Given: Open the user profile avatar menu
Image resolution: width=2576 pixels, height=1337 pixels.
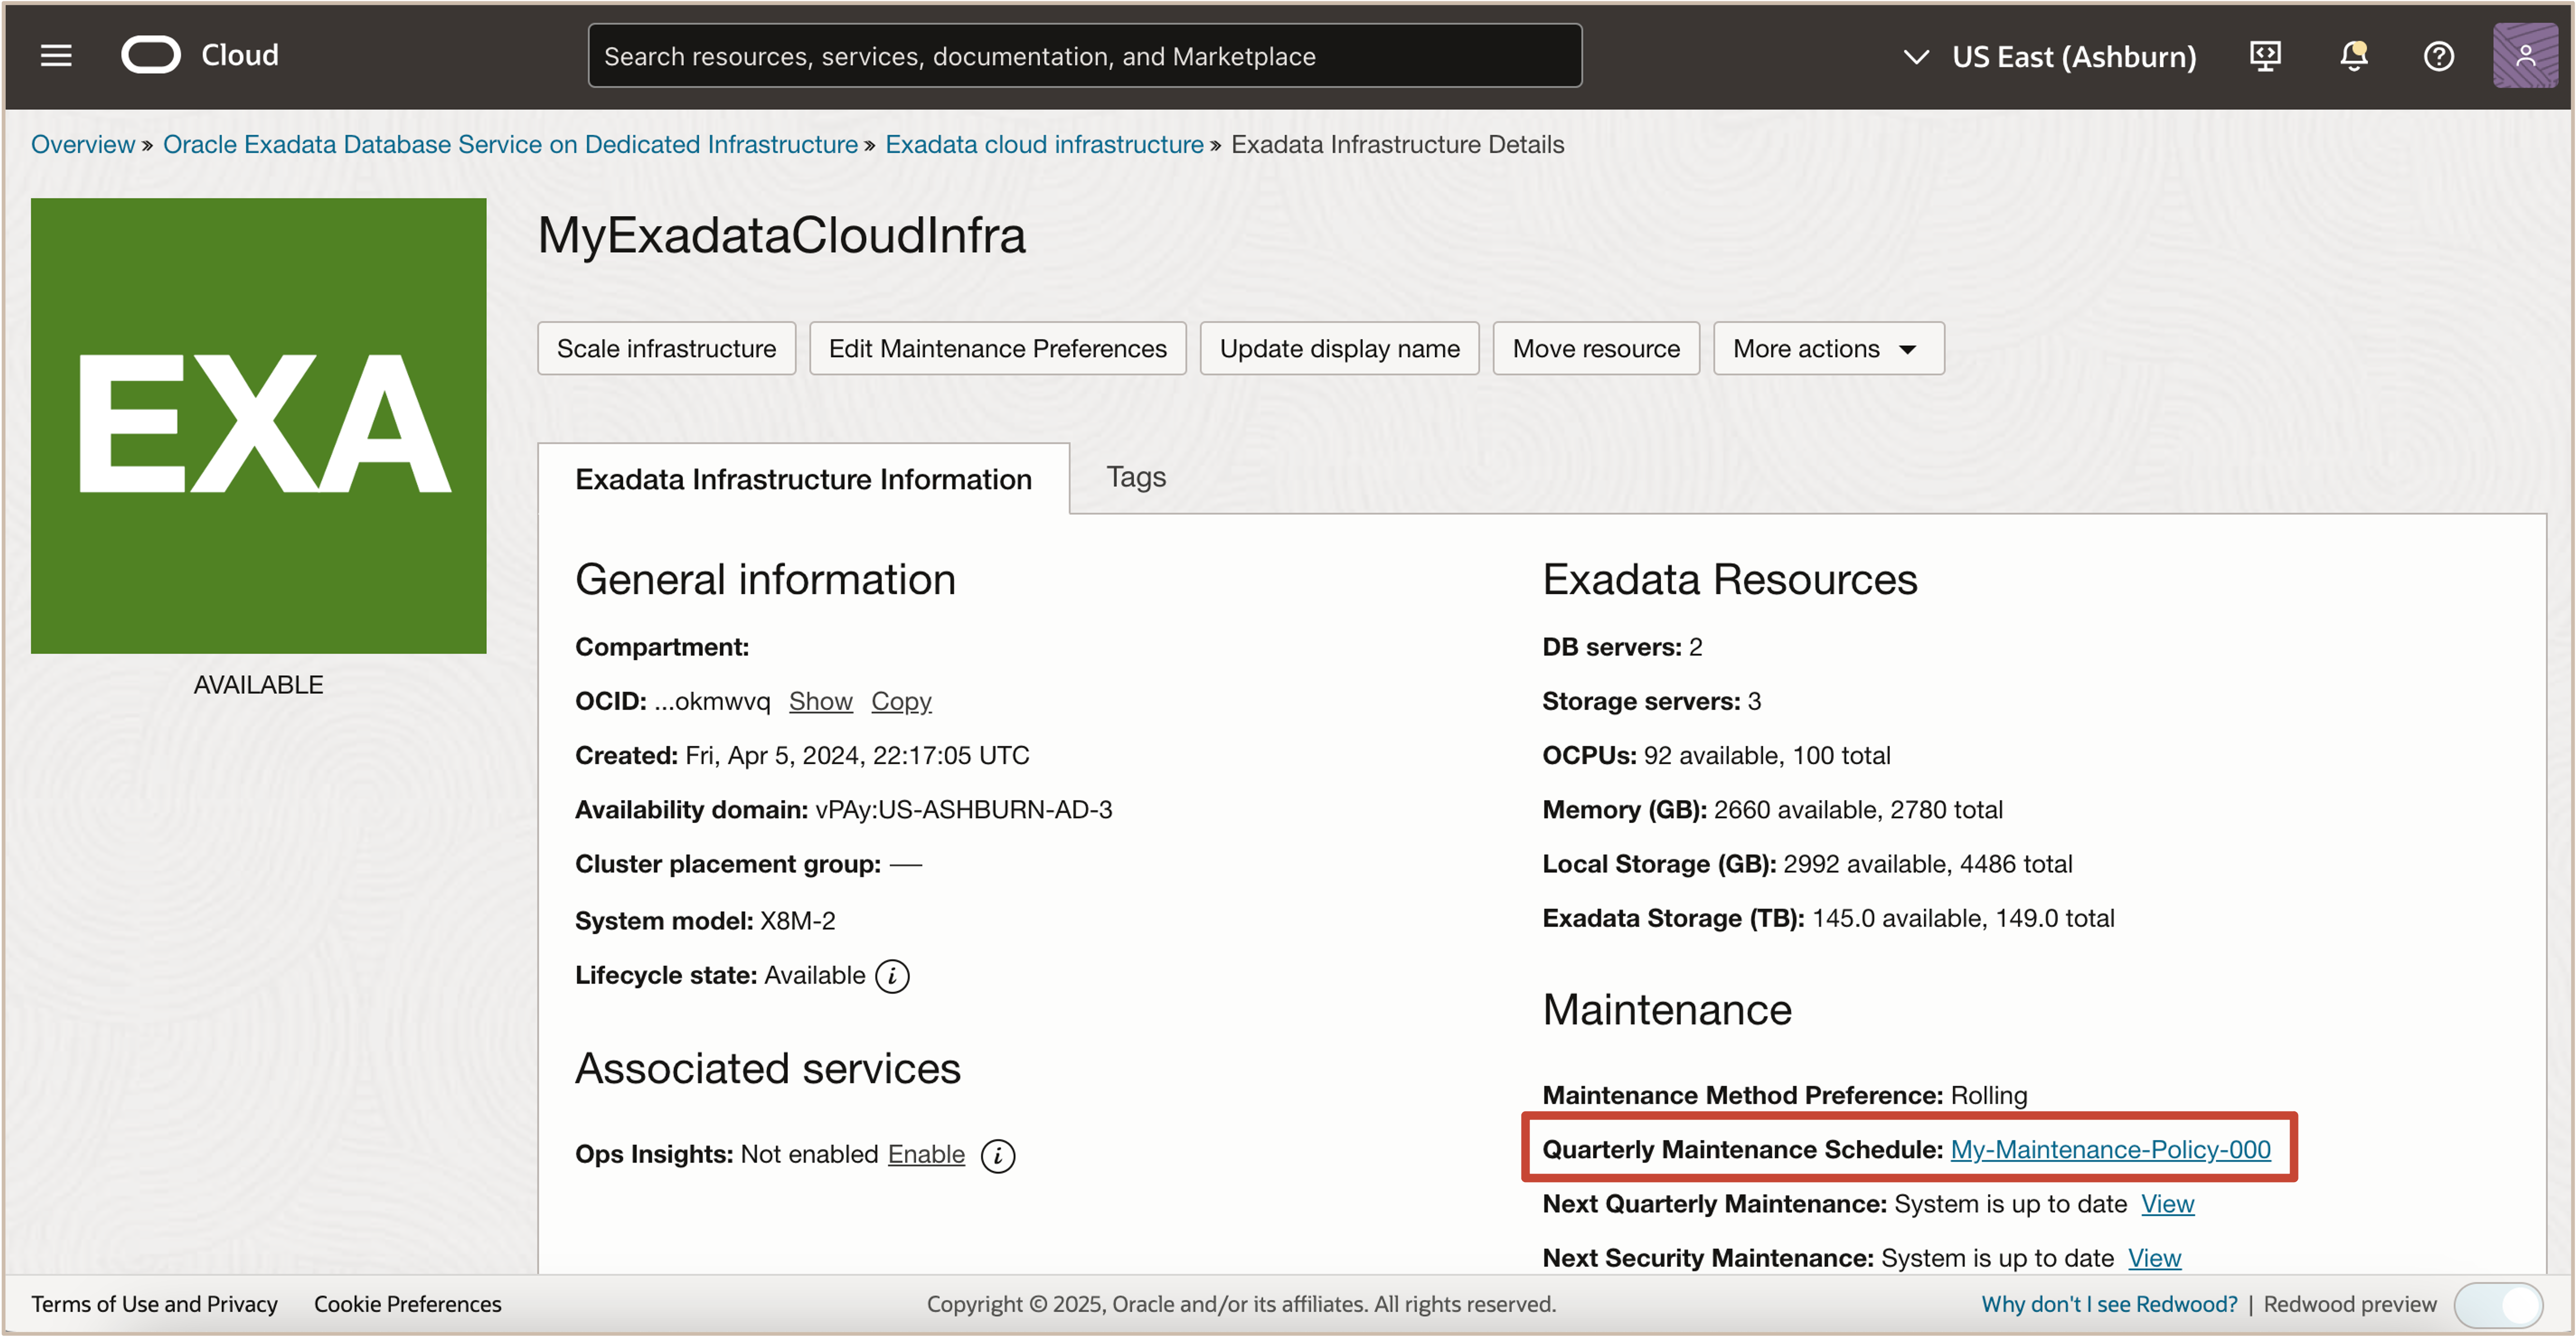Looking at the screenshot, I should tap(2524, 56).
